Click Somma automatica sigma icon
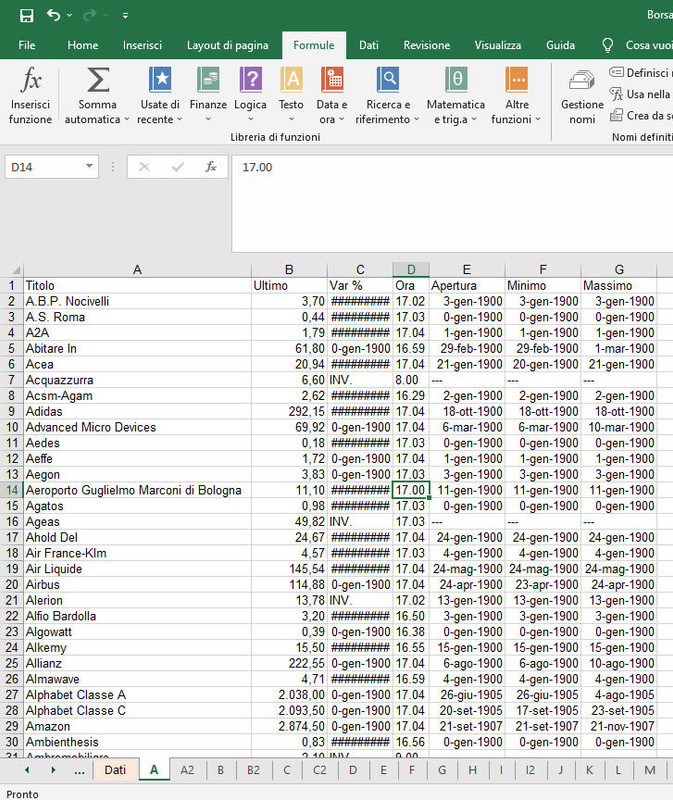The height and width of the screenshot is (800, 673). 98,80
